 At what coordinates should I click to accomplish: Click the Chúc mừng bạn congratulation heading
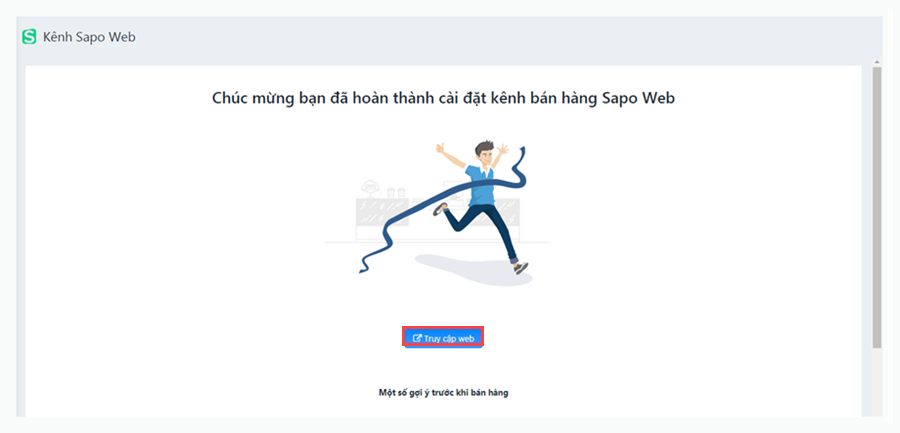[443, 98]
